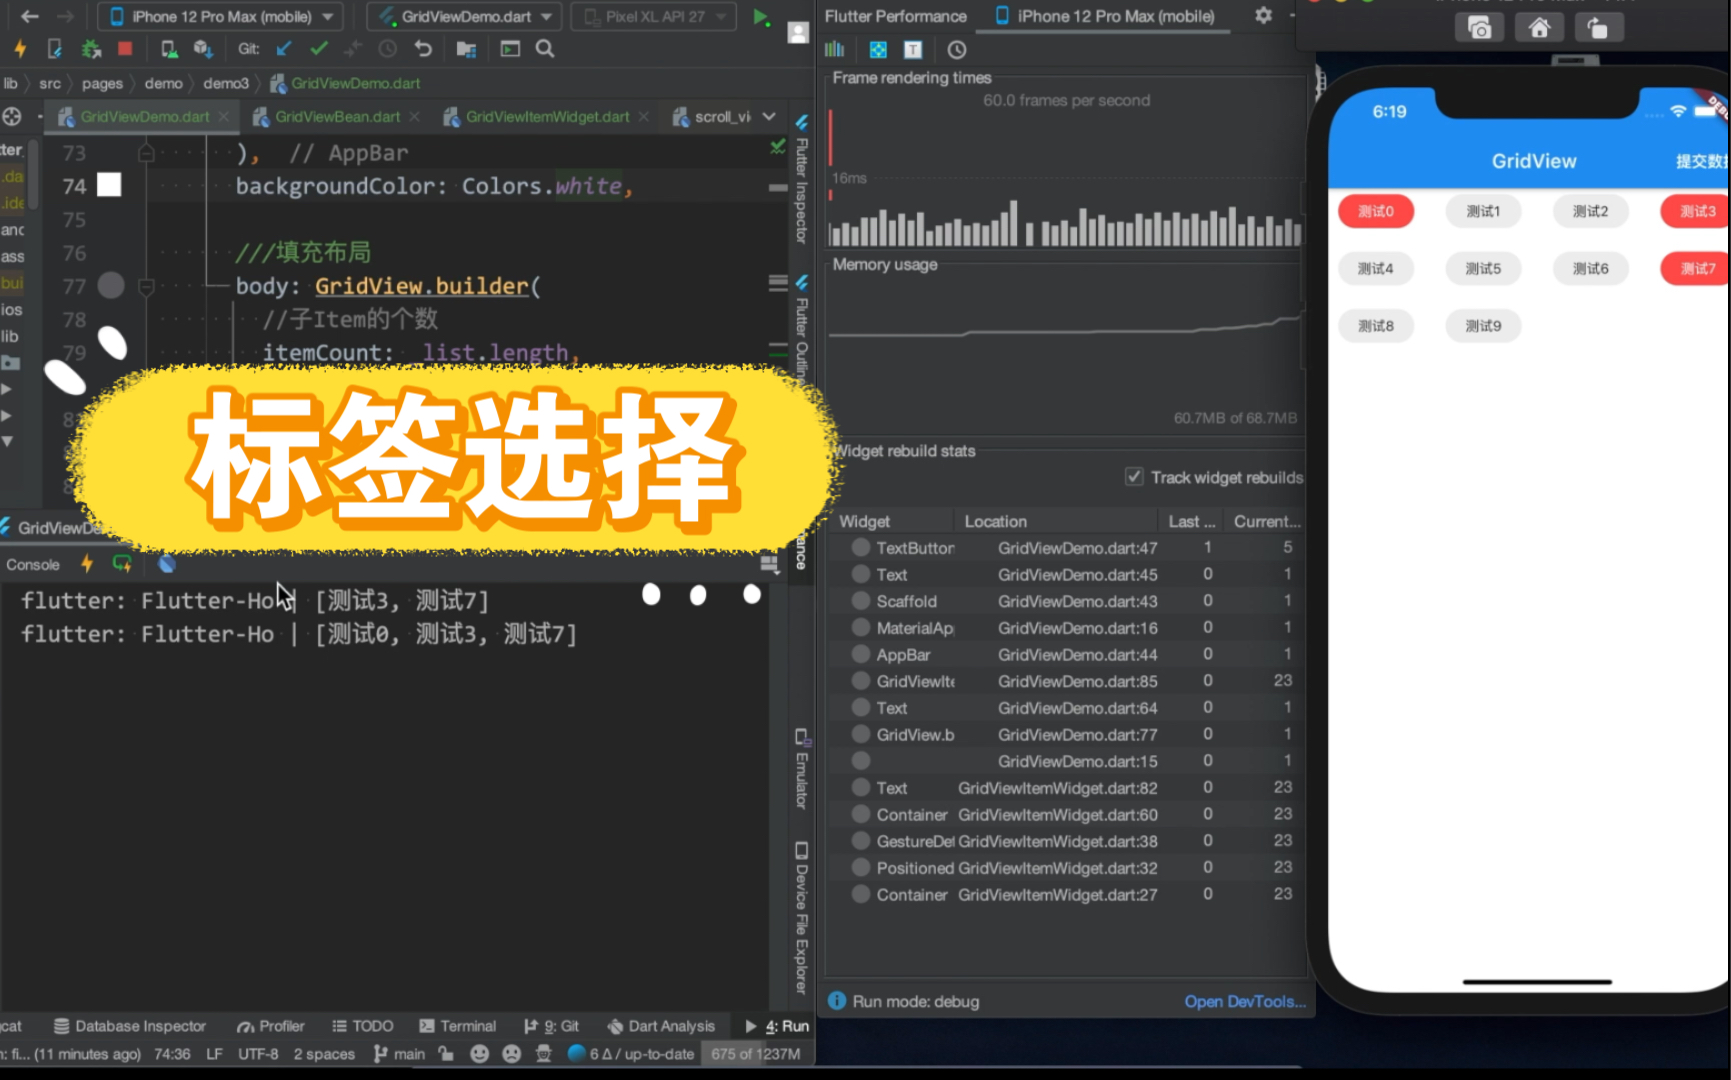
Task: Open the Pixel XL API 27 emulator dropdown
Action: click(x=652, y=16)
